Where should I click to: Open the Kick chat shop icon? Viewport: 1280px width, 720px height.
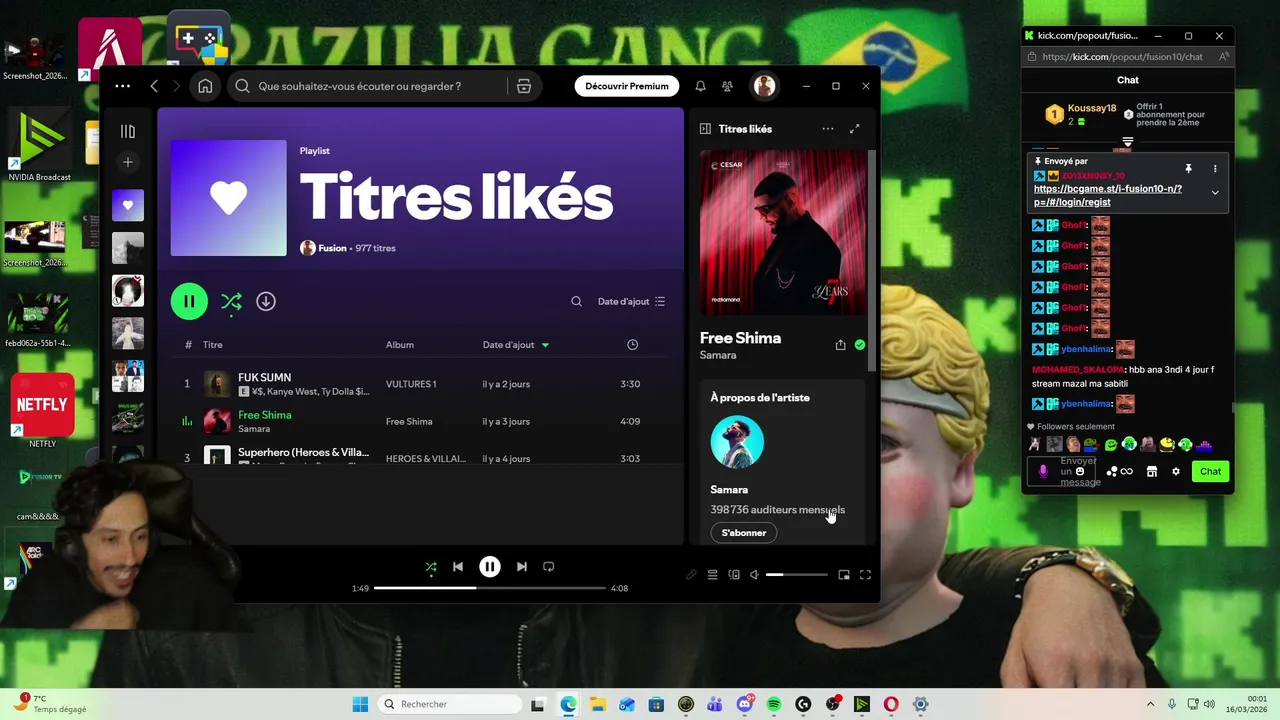1152,471
